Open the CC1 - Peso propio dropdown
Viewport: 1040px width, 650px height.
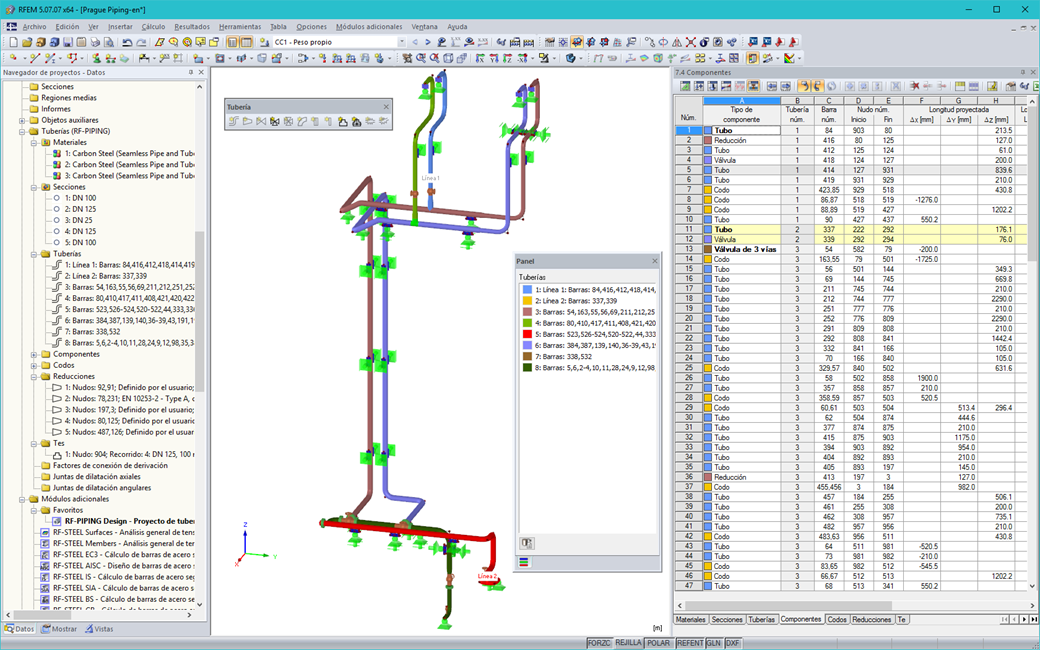(x=401, y=42)
